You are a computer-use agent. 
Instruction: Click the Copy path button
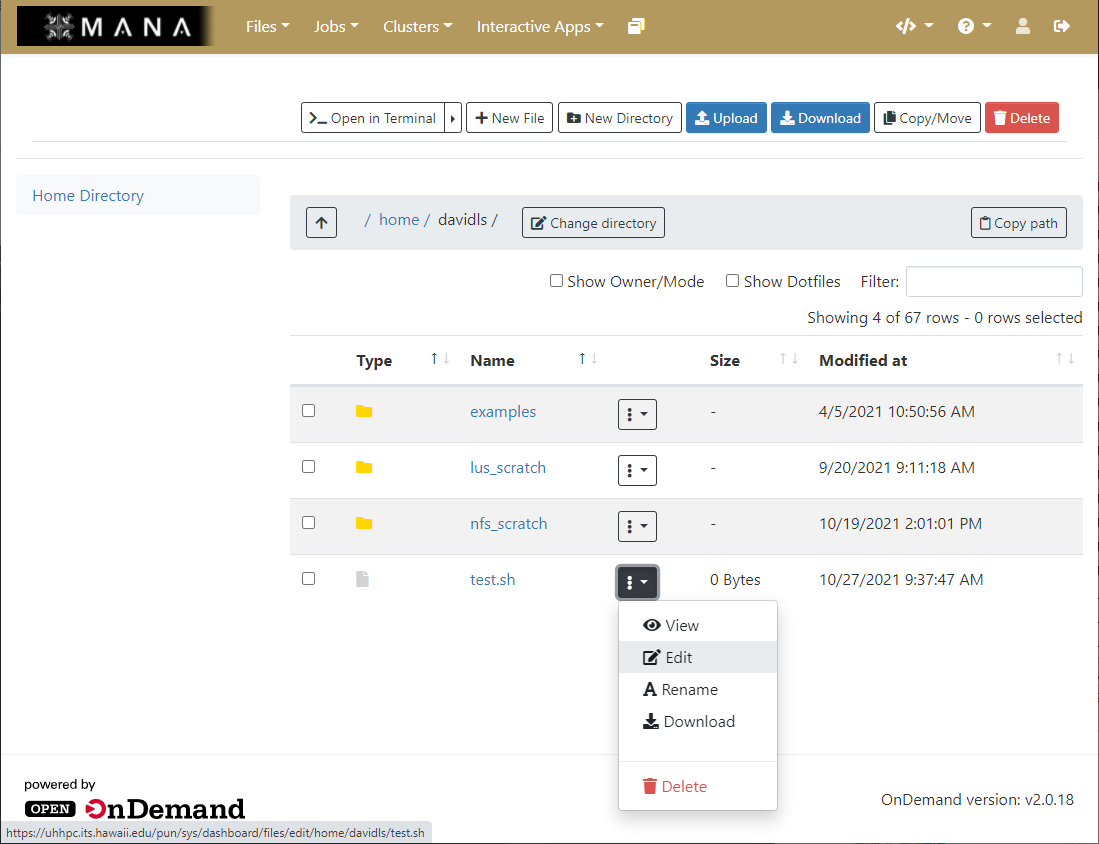tap(1018, 223)
